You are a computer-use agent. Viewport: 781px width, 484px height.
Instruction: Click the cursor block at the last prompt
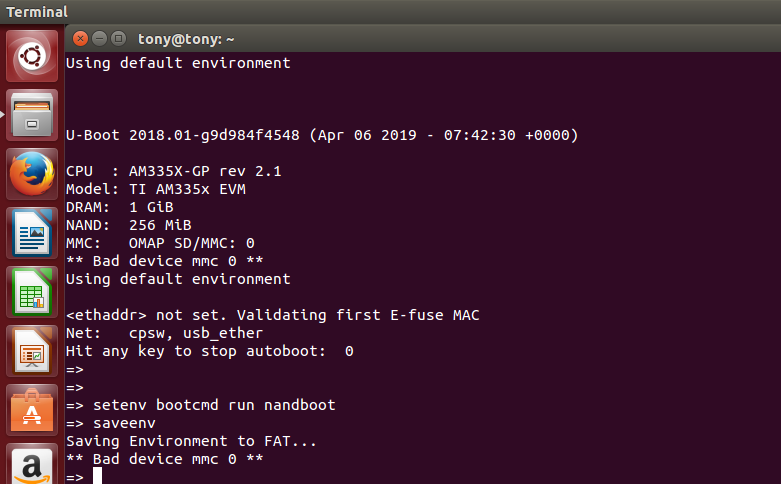98,476
